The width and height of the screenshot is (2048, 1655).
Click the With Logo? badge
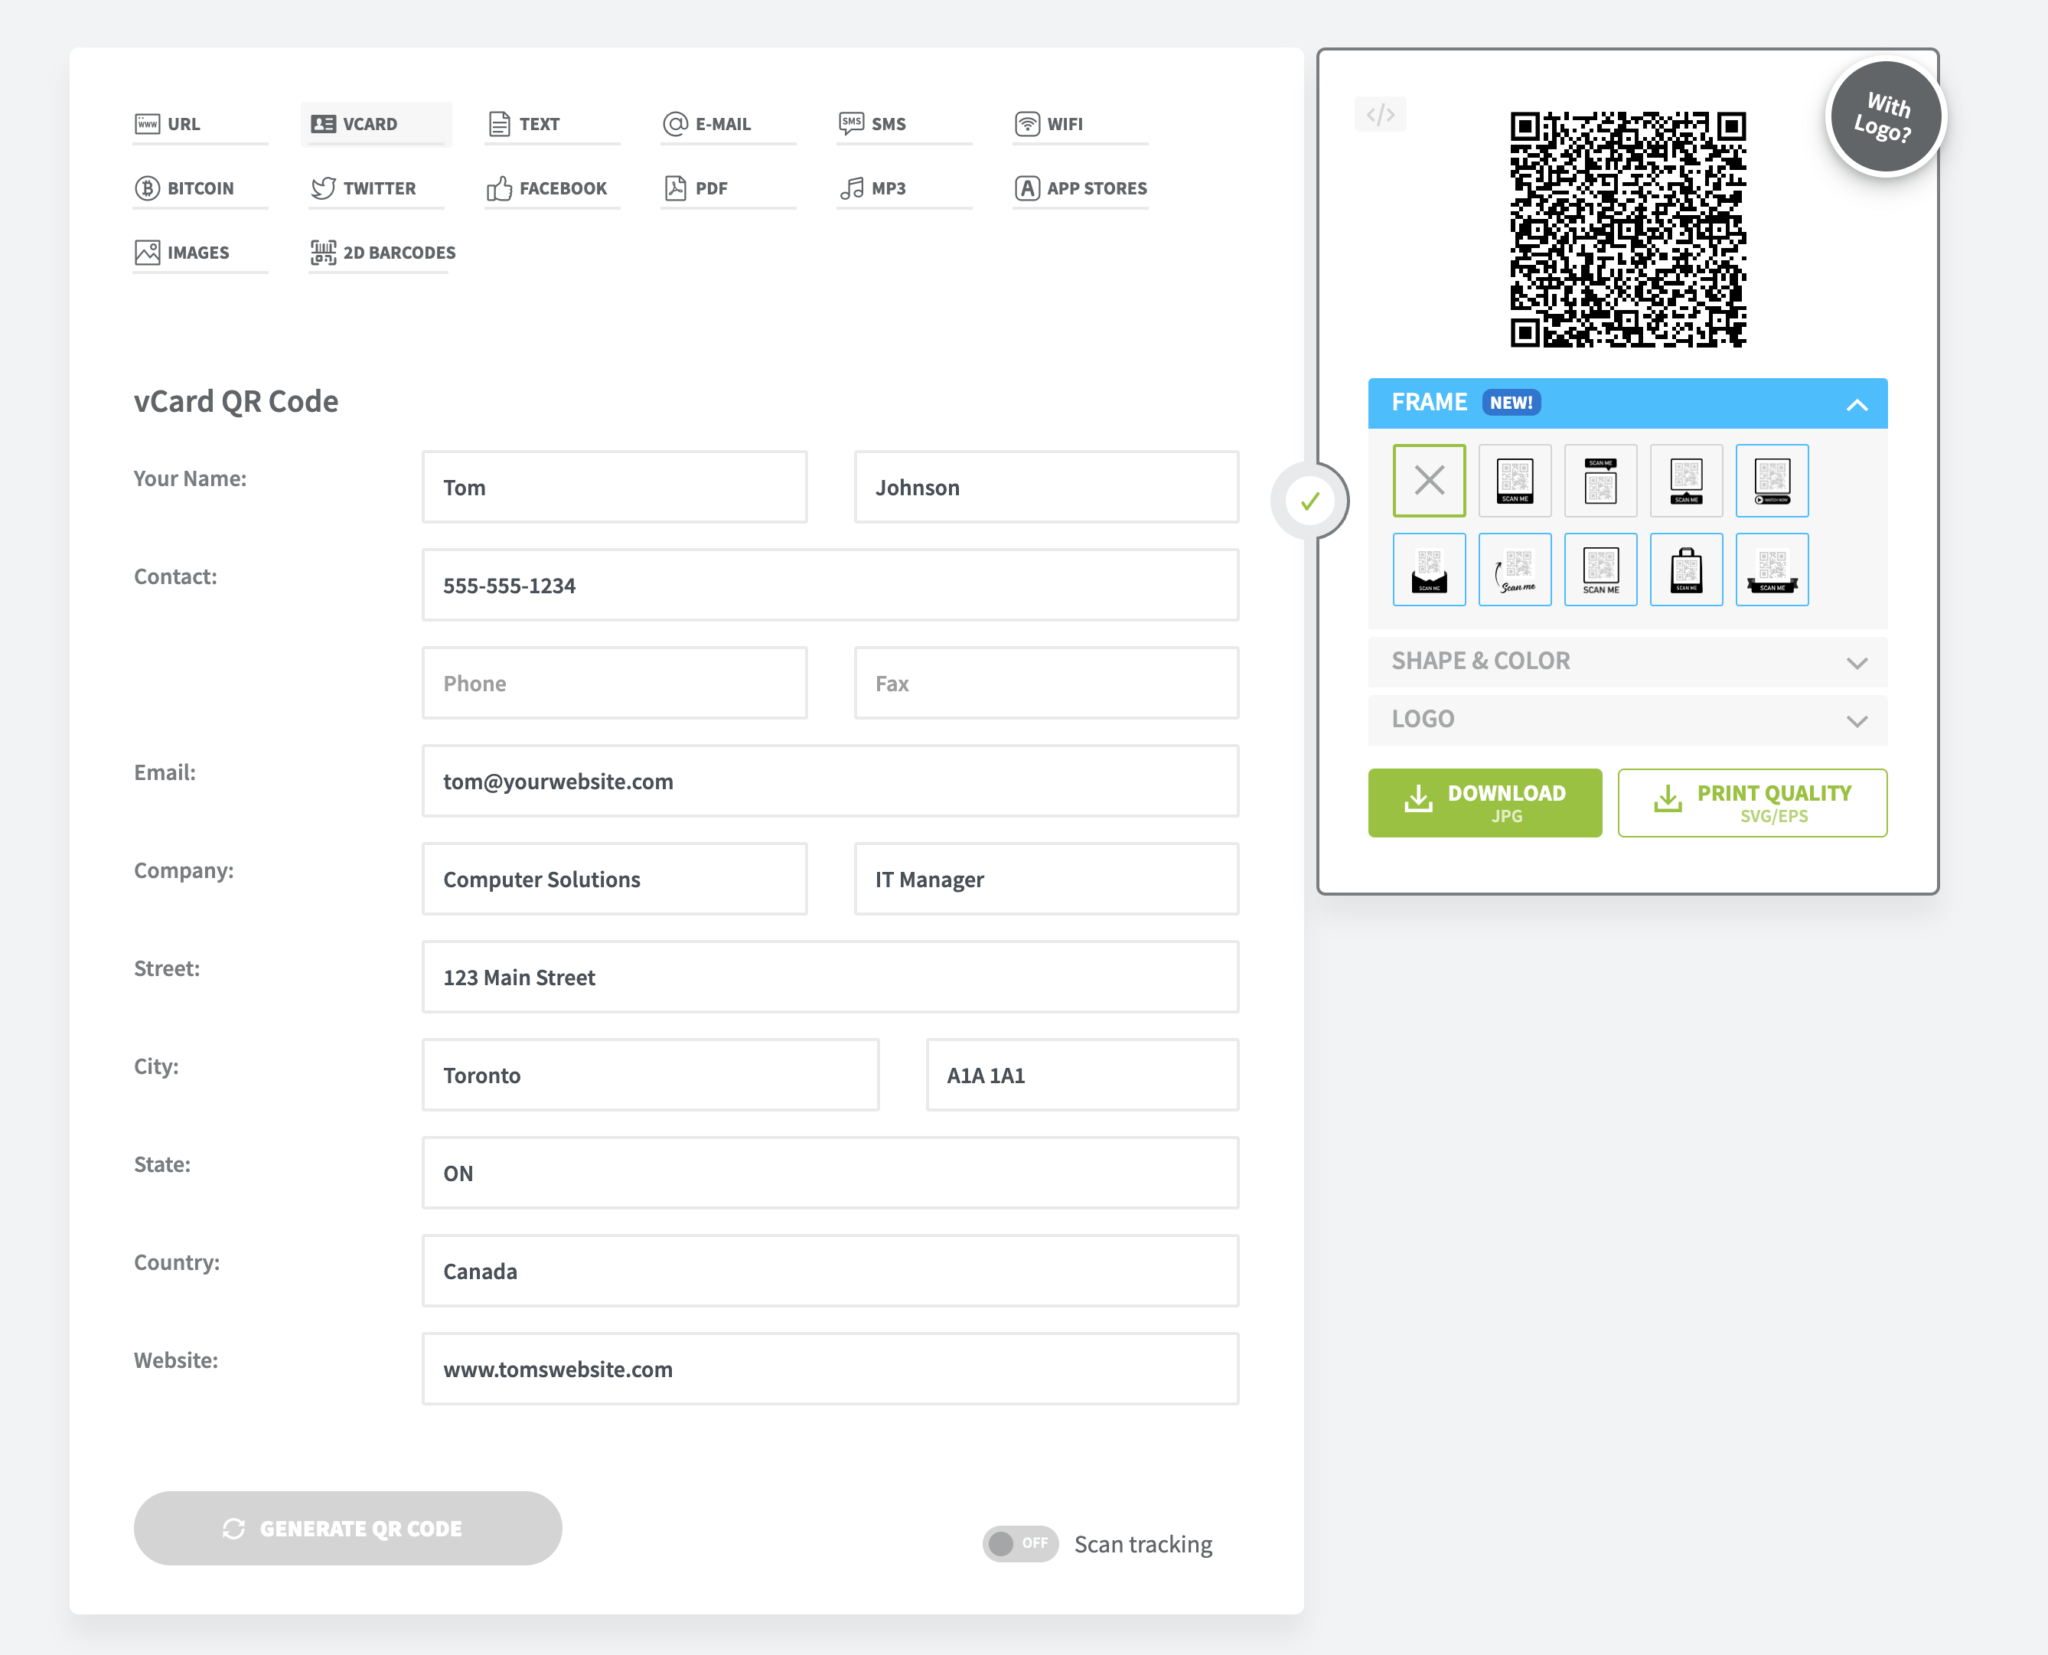point(1885,115)
